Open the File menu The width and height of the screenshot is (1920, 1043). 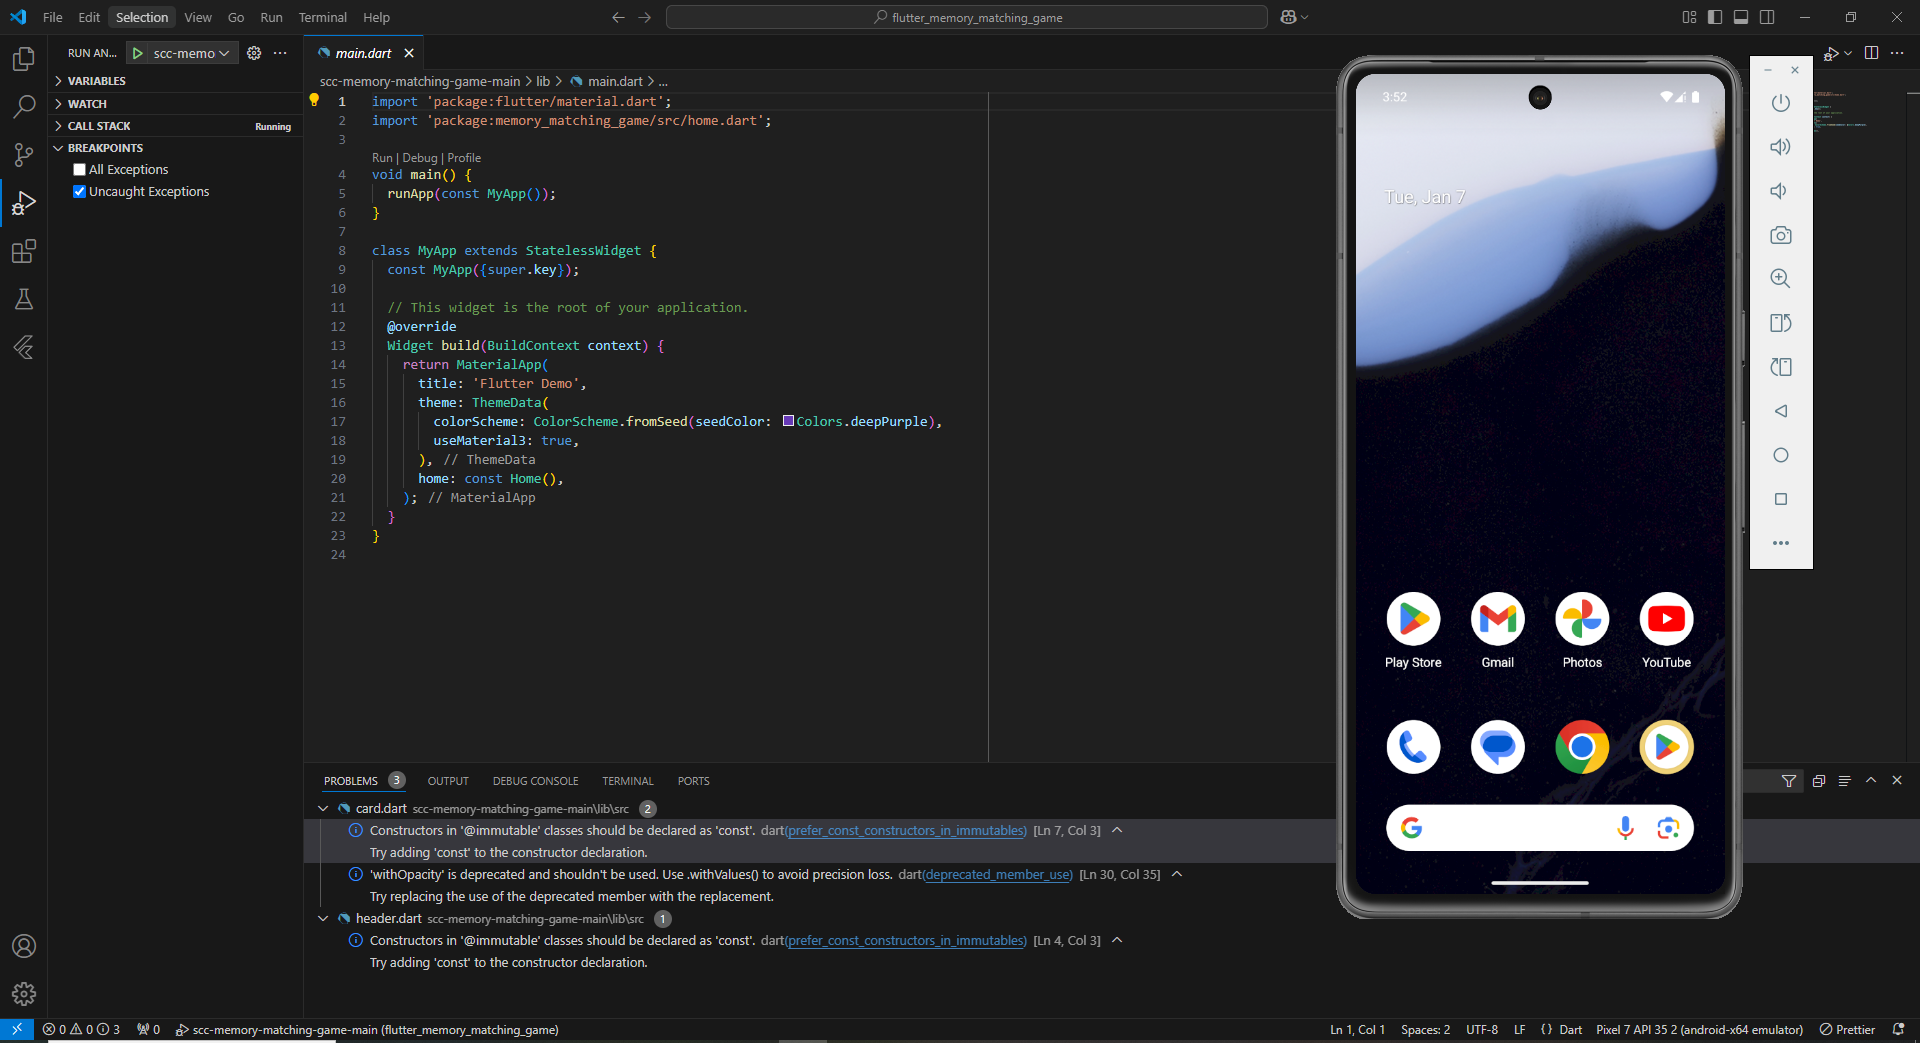(53, 17)
